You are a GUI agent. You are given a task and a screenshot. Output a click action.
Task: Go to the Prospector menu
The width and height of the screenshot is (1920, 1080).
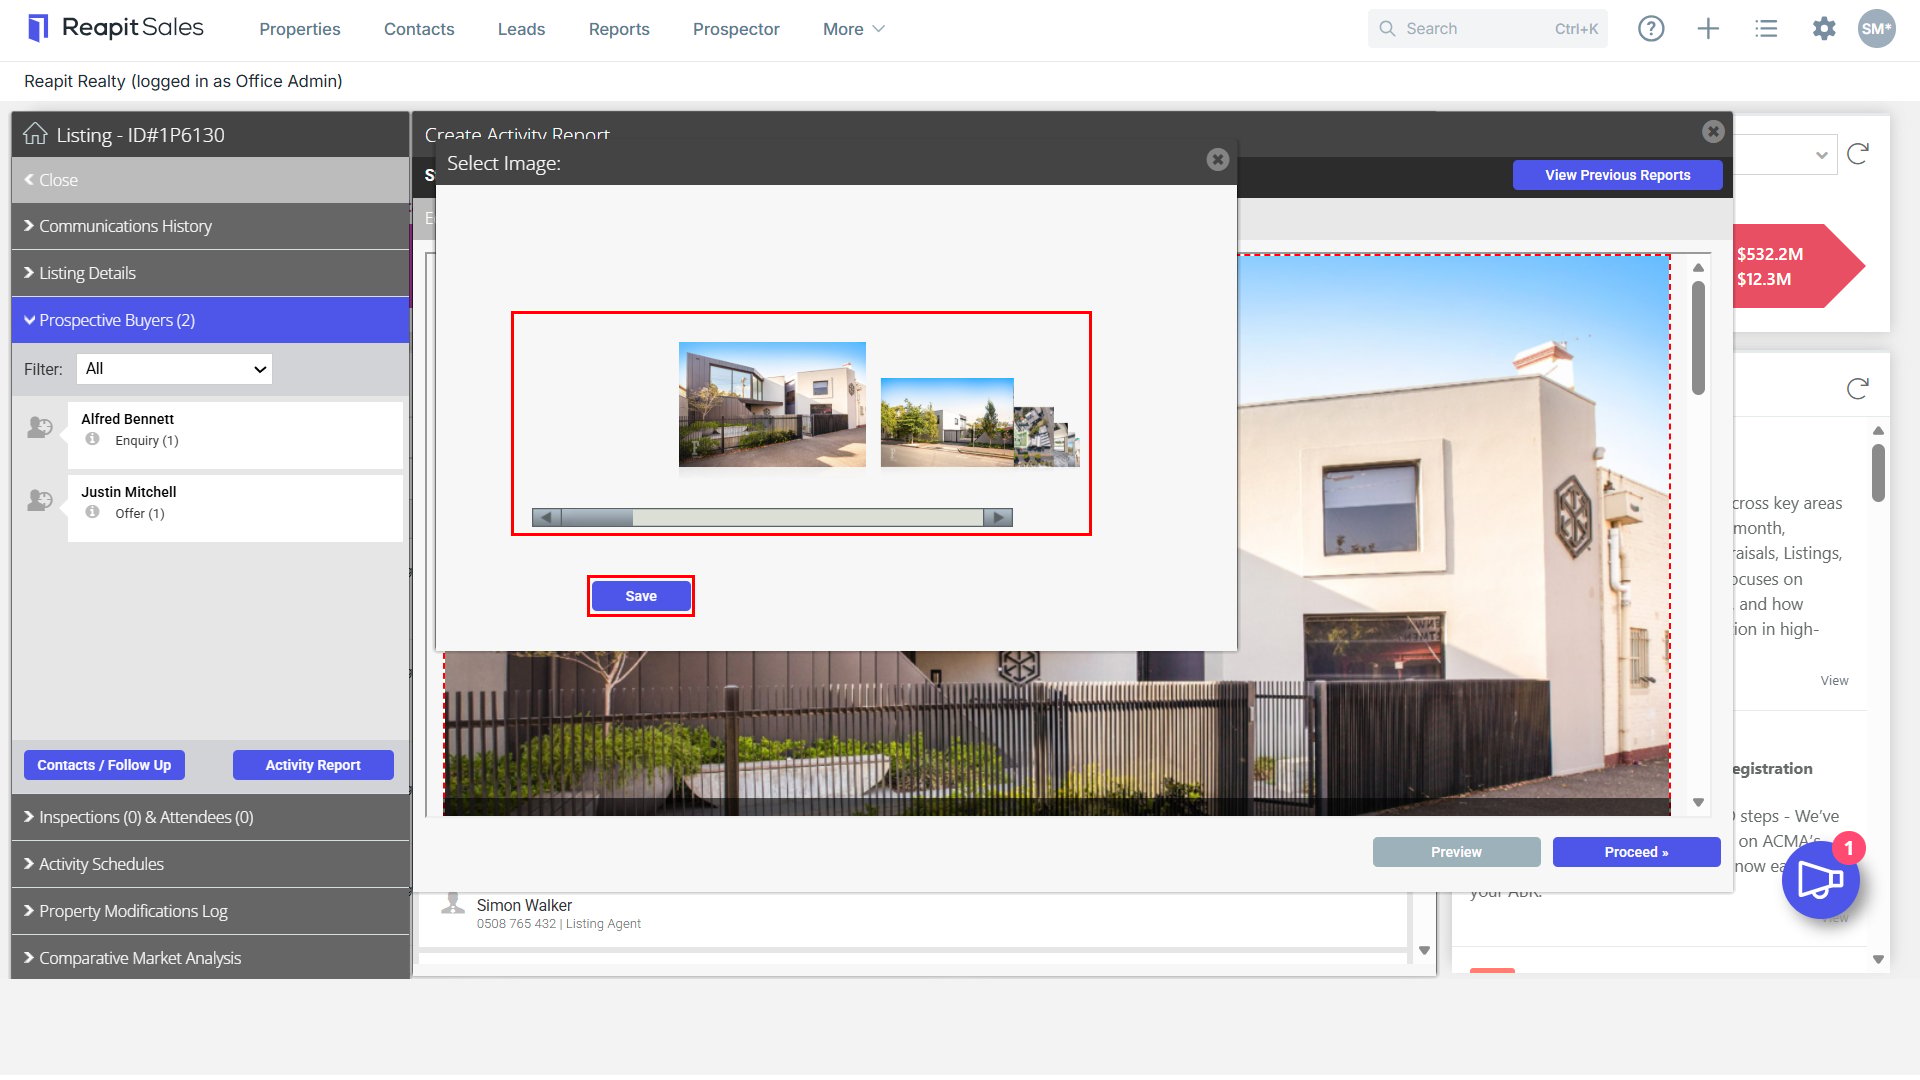pyautogui.click(x=736, y=29)
